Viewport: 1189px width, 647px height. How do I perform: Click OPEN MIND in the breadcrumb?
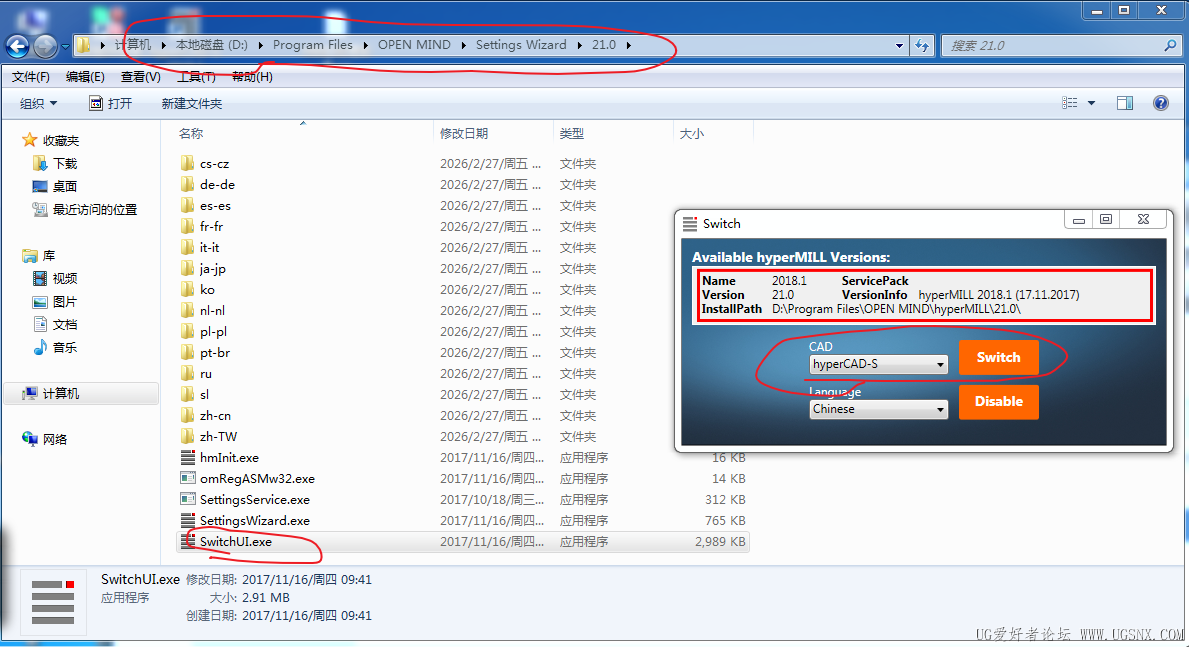coord(414,45)
